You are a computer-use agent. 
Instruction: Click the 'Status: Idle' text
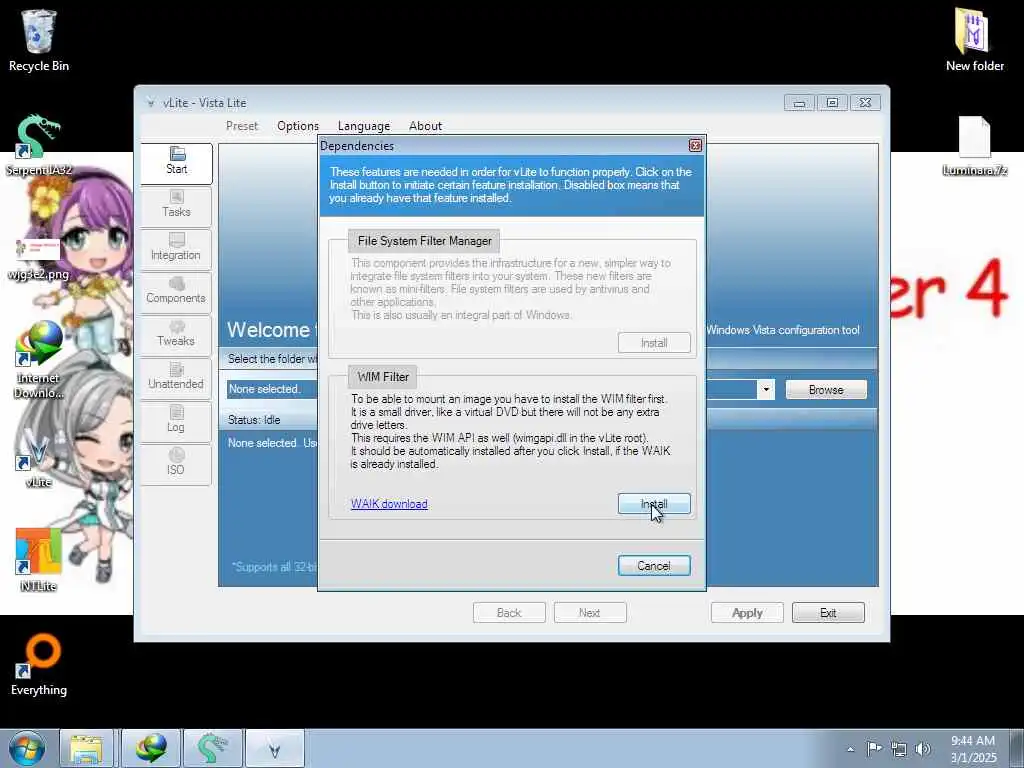tap(254, 420)
